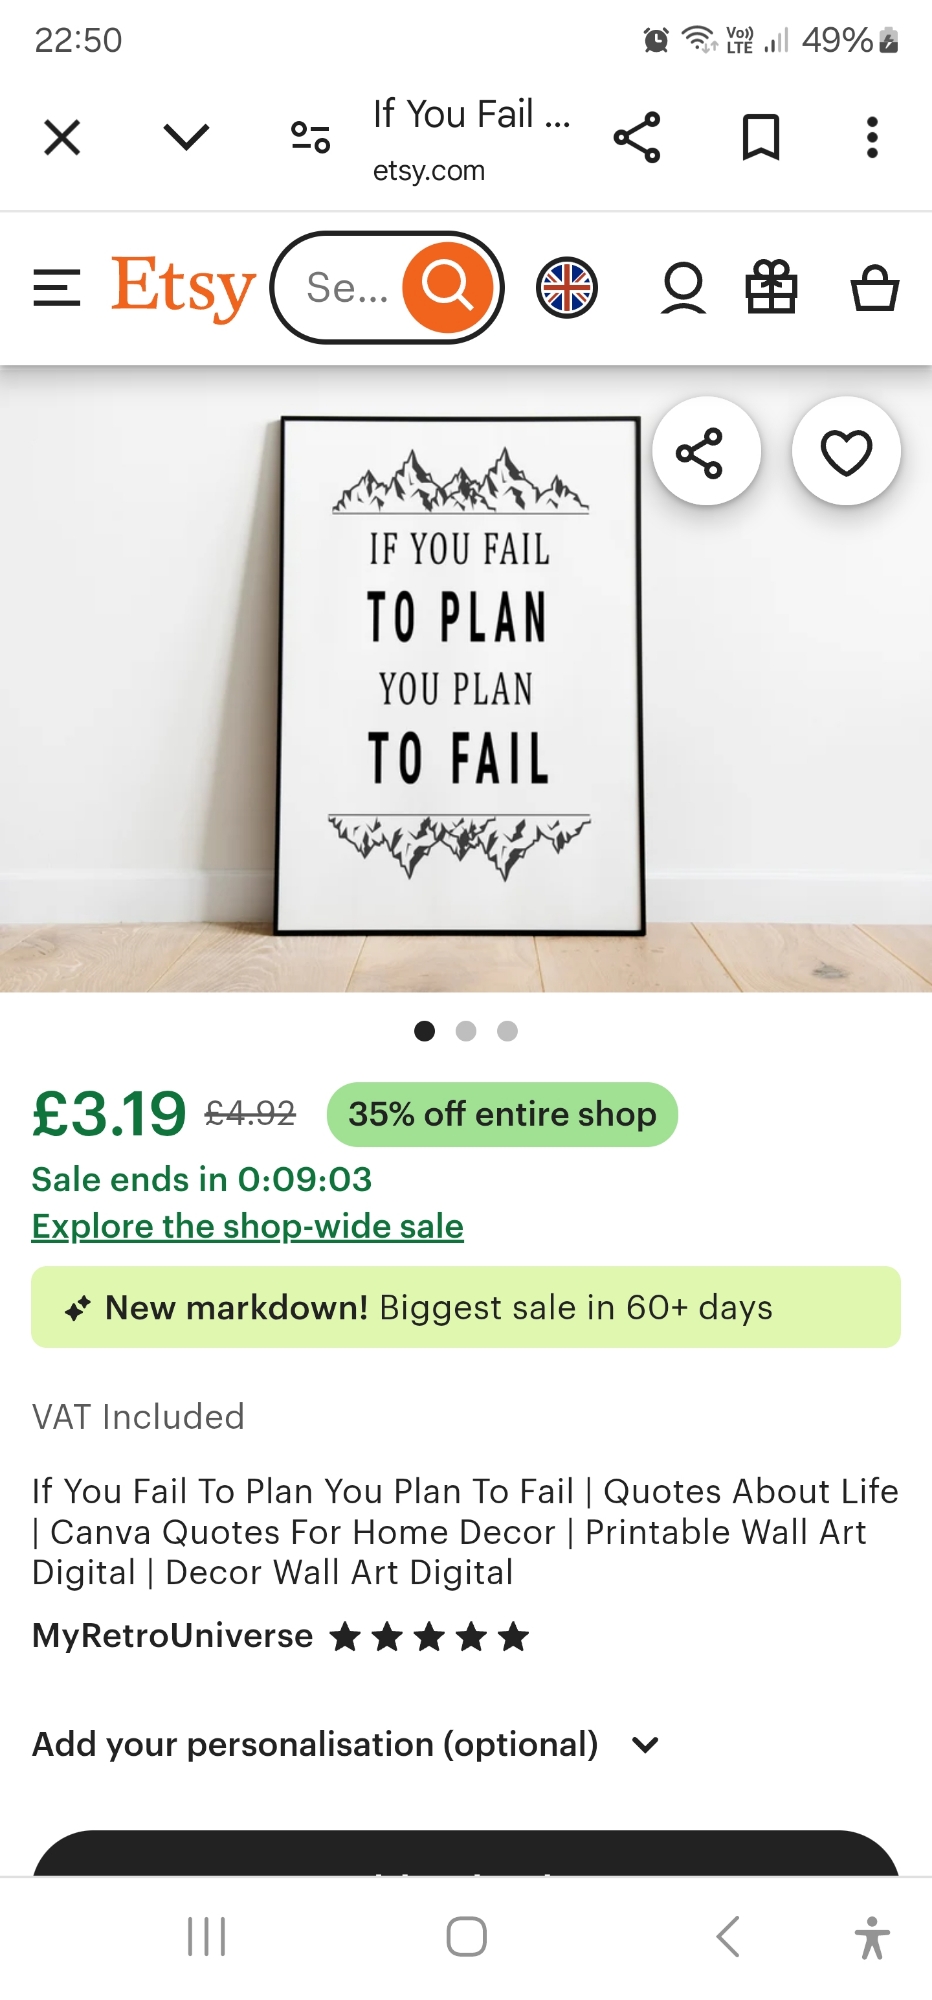Open the Etsy hamburger menu

tap(57, 288)
